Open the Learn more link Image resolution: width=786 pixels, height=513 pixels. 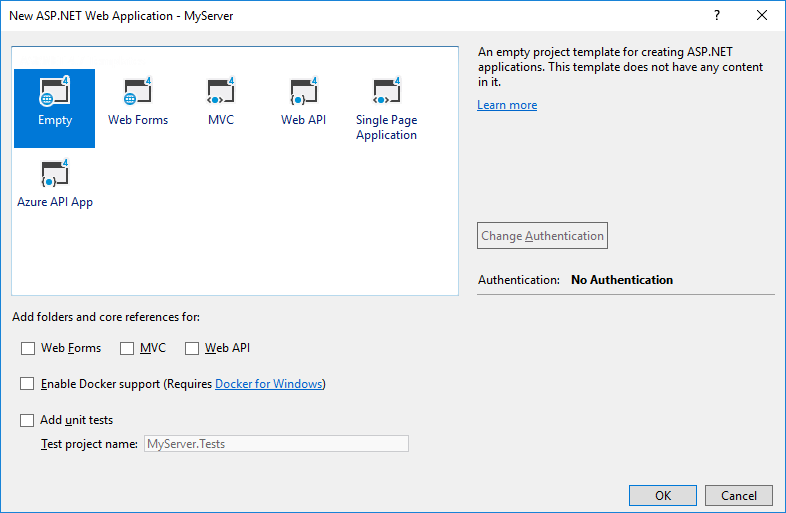click(507, 105)
